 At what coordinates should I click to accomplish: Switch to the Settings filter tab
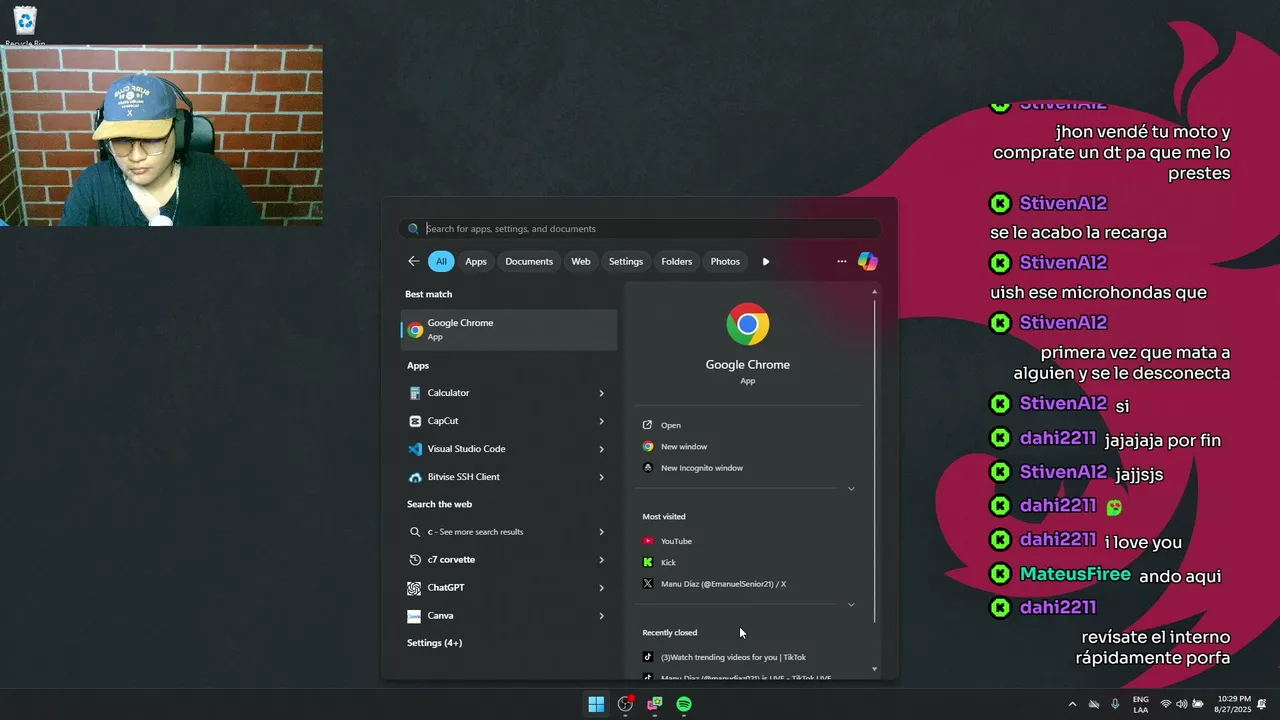pyautogui.click(x=626, y=261)
